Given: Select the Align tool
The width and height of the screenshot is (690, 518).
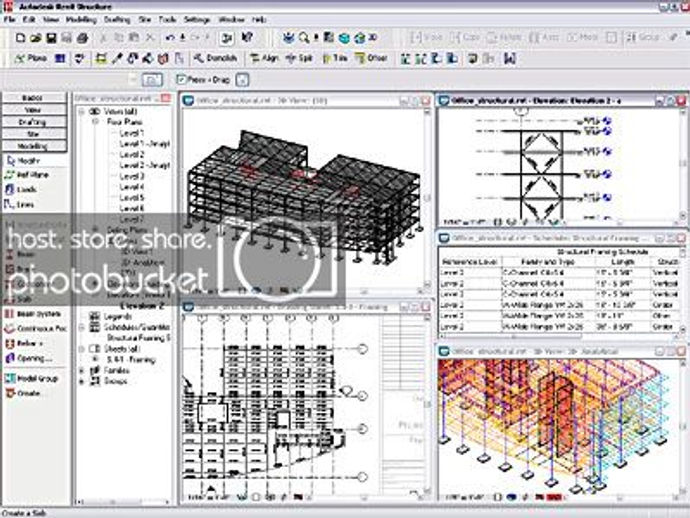Looking at the screenshot, I should [x=264, y=58].
